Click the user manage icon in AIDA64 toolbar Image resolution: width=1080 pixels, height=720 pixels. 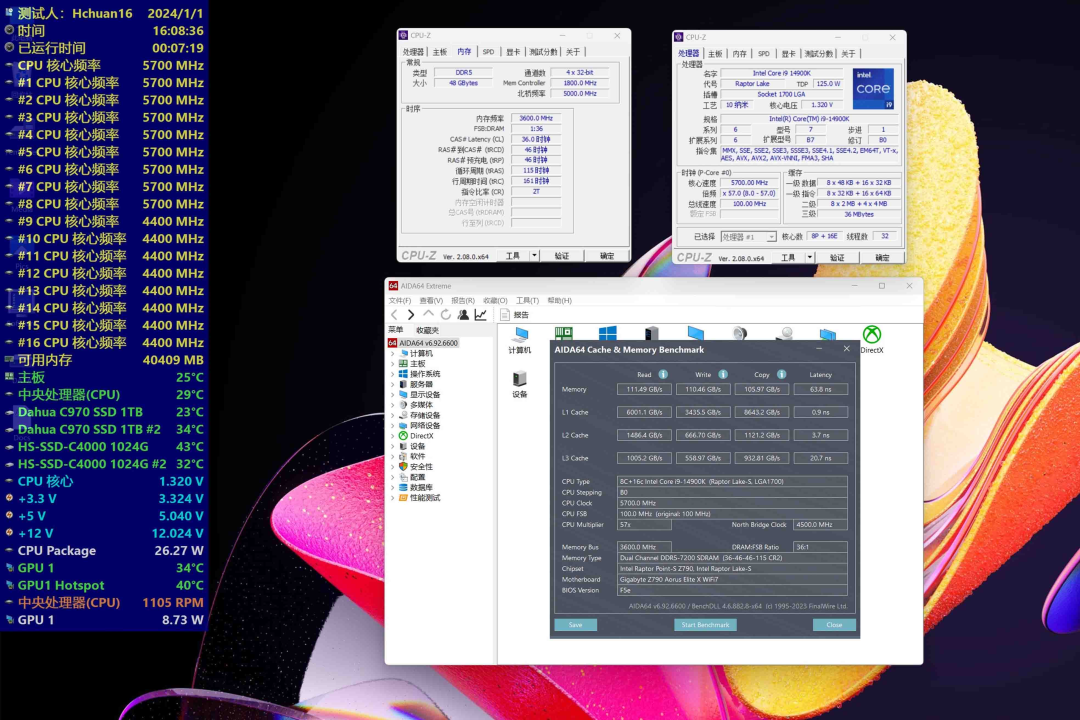click(463, 315)
